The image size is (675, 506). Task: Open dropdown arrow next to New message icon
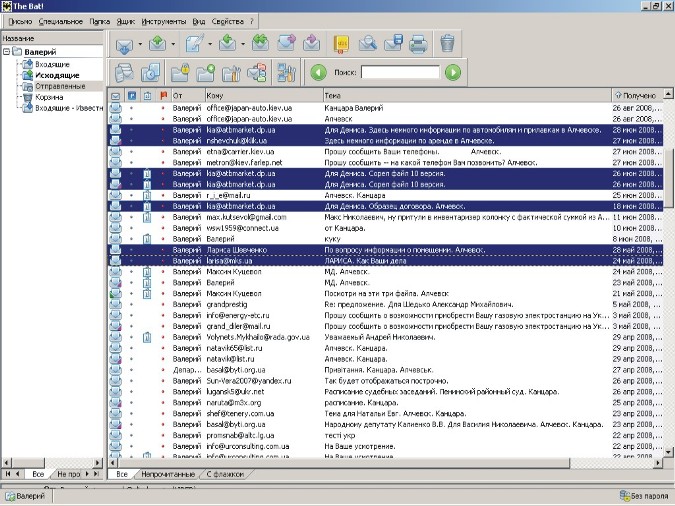[x=210, y=44]
